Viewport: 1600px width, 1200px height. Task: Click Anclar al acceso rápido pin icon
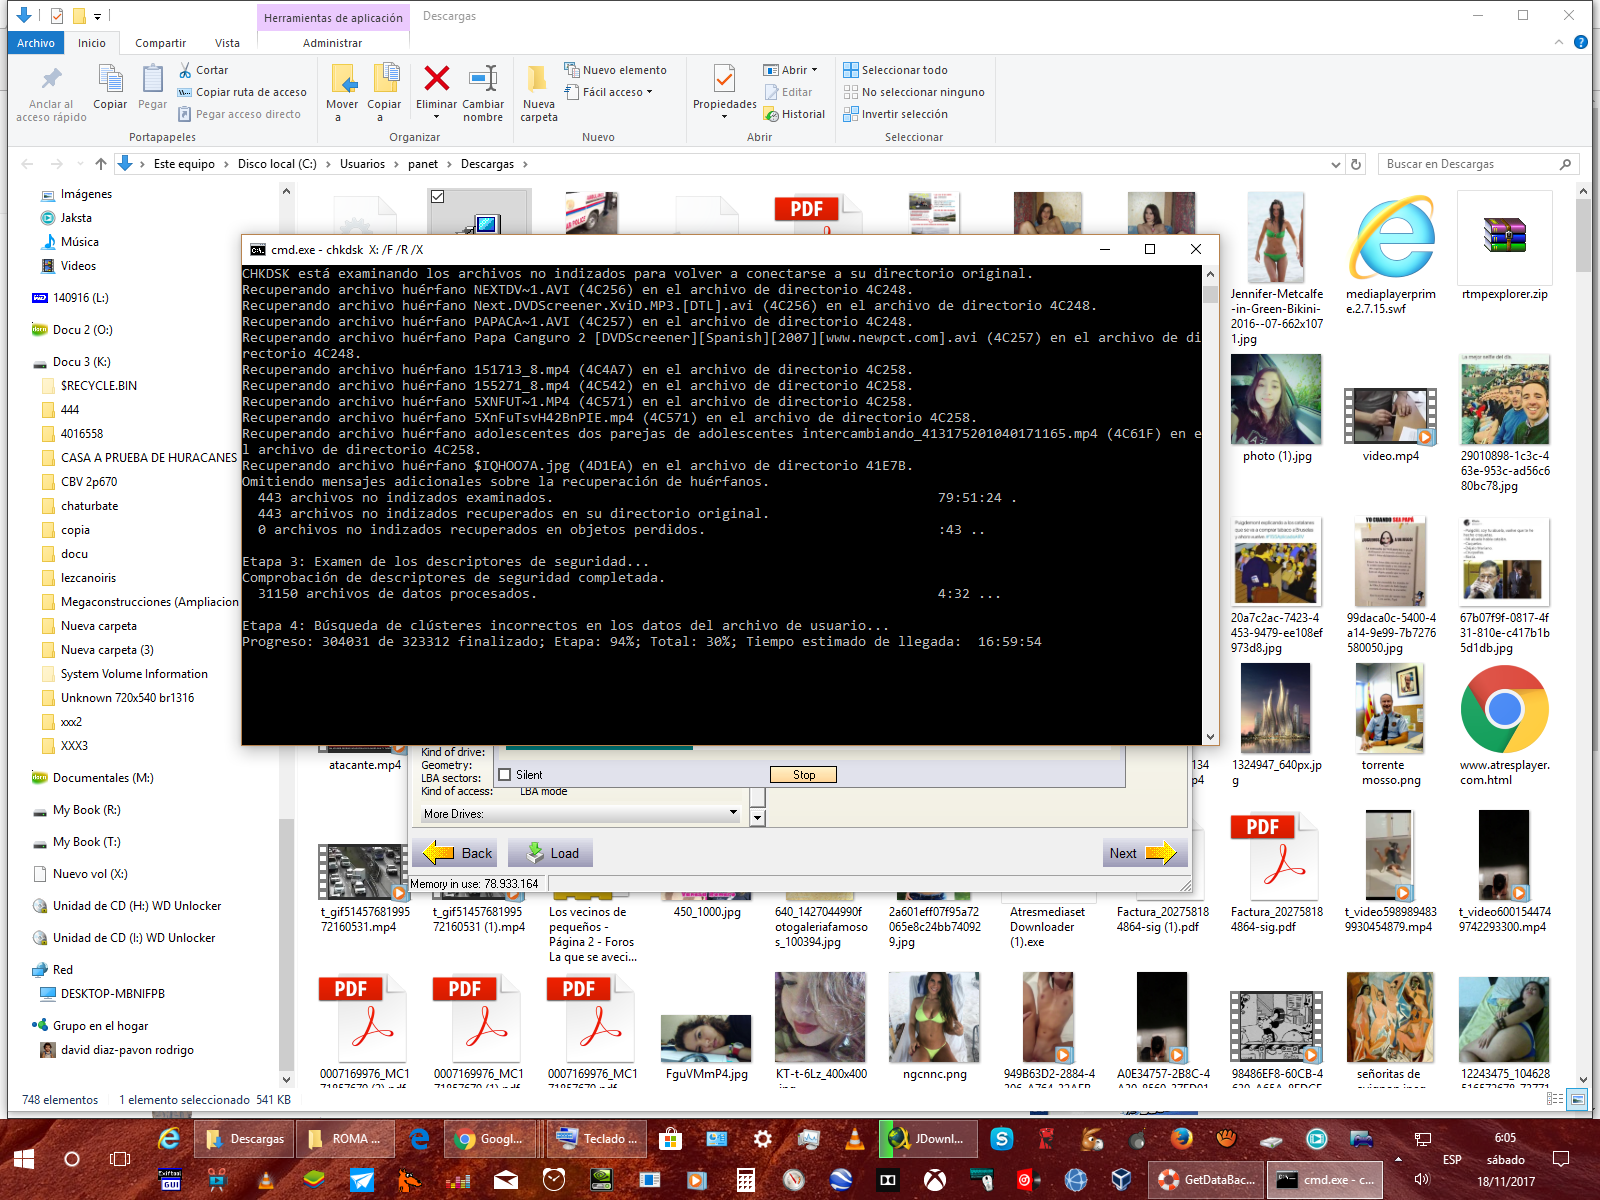pos(51,79)
